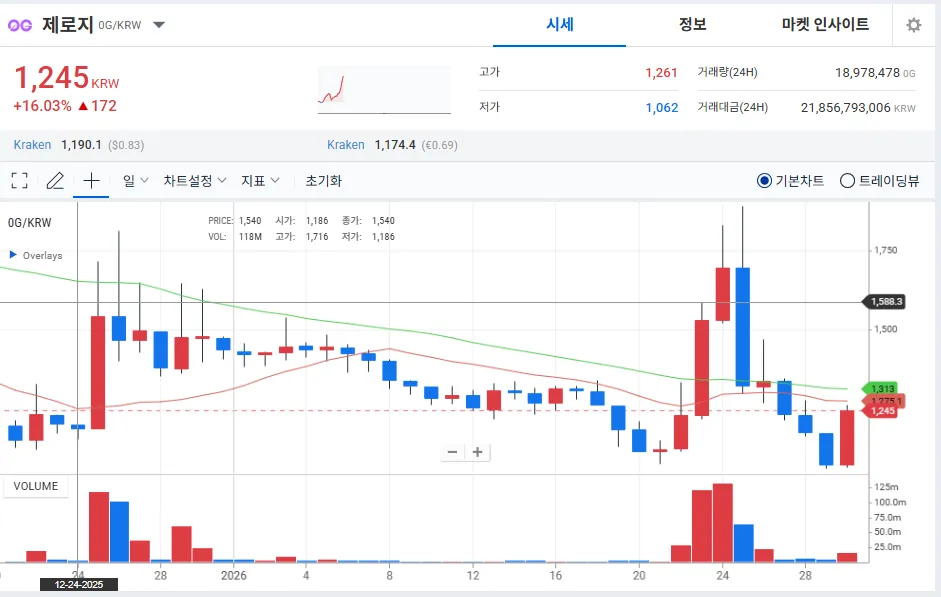
Task: Expand the Overlays triangle toggle
Action: [x=13, y=255]
